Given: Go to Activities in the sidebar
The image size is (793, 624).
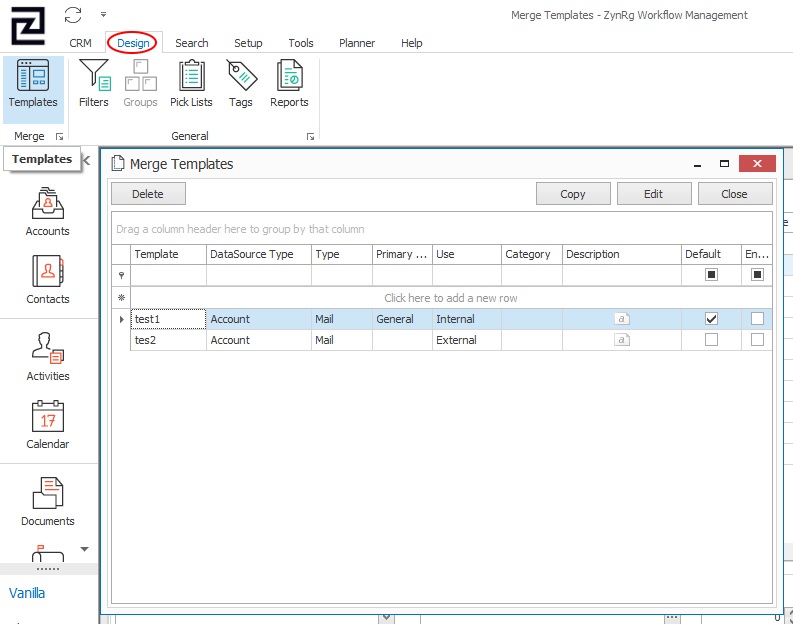Looking at the screenshot, I should [x=48, y=356].
